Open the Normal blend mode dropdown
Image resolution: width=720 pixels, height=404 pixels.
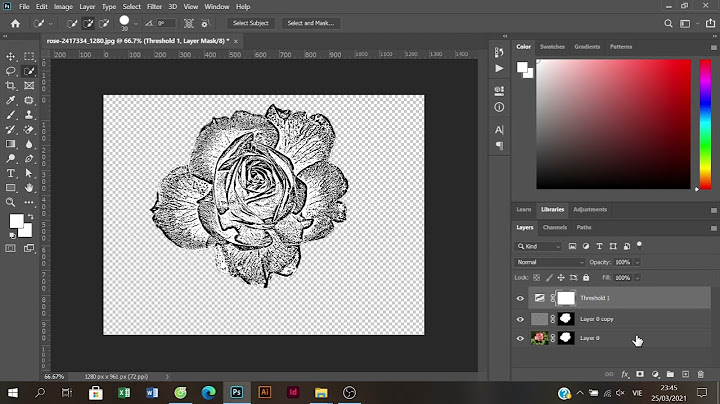(550, 262)
